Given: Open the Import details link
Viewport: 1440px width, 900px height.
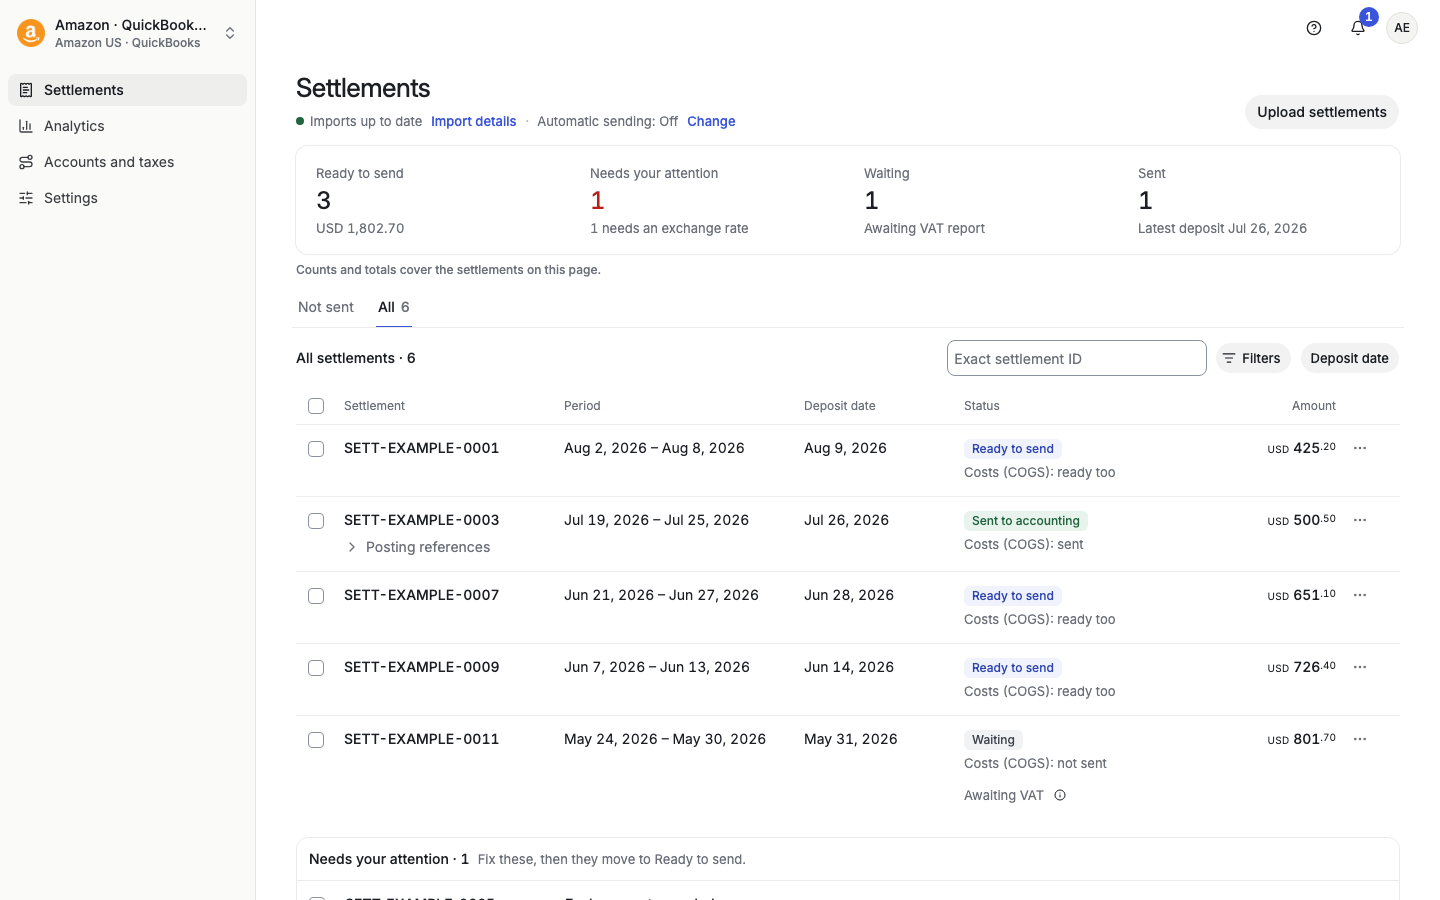Looking at the screenshot, I should (x=474, y=121).
